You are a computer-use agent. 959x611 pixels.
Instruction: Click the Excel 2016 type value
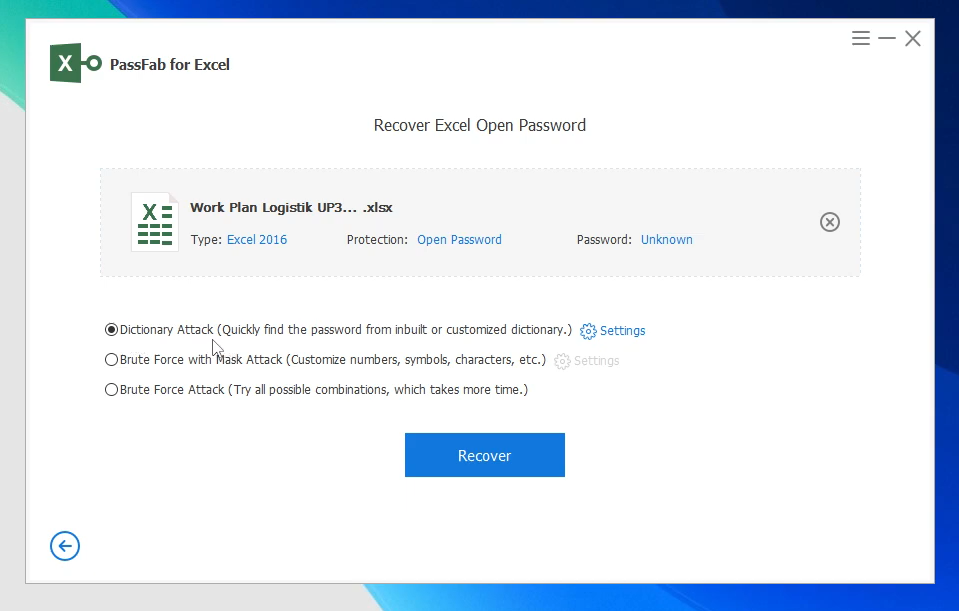coord(257,240)
